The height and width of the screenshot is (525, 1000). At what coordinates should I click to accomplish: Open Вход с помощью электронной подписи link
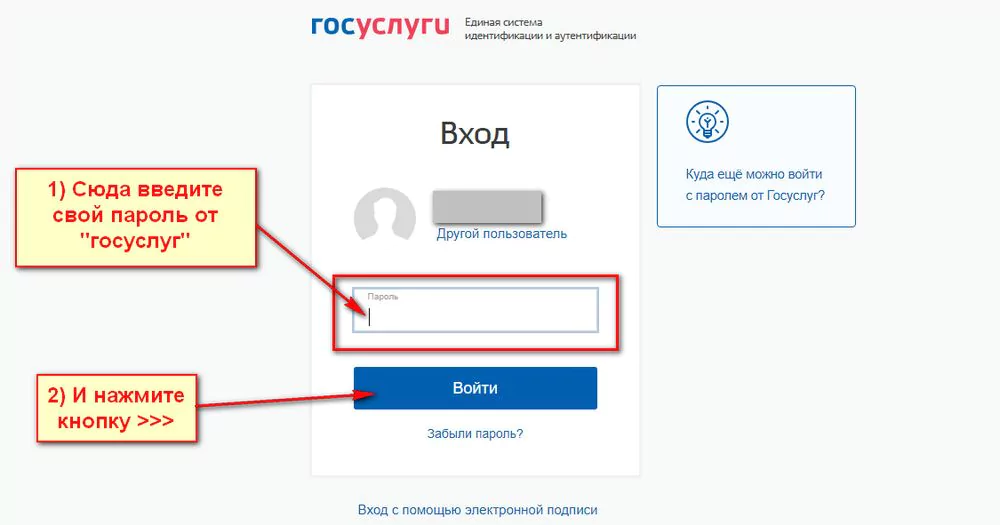coord(478,510)
